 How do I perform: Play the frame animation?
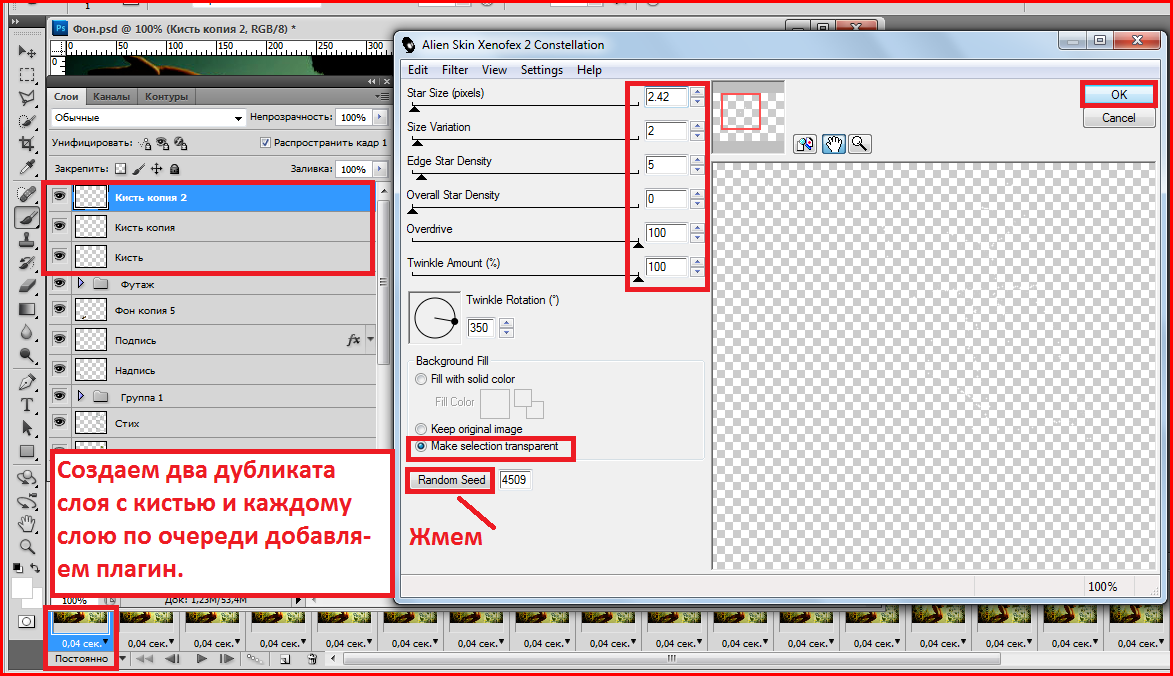click(x=201, y=659)
